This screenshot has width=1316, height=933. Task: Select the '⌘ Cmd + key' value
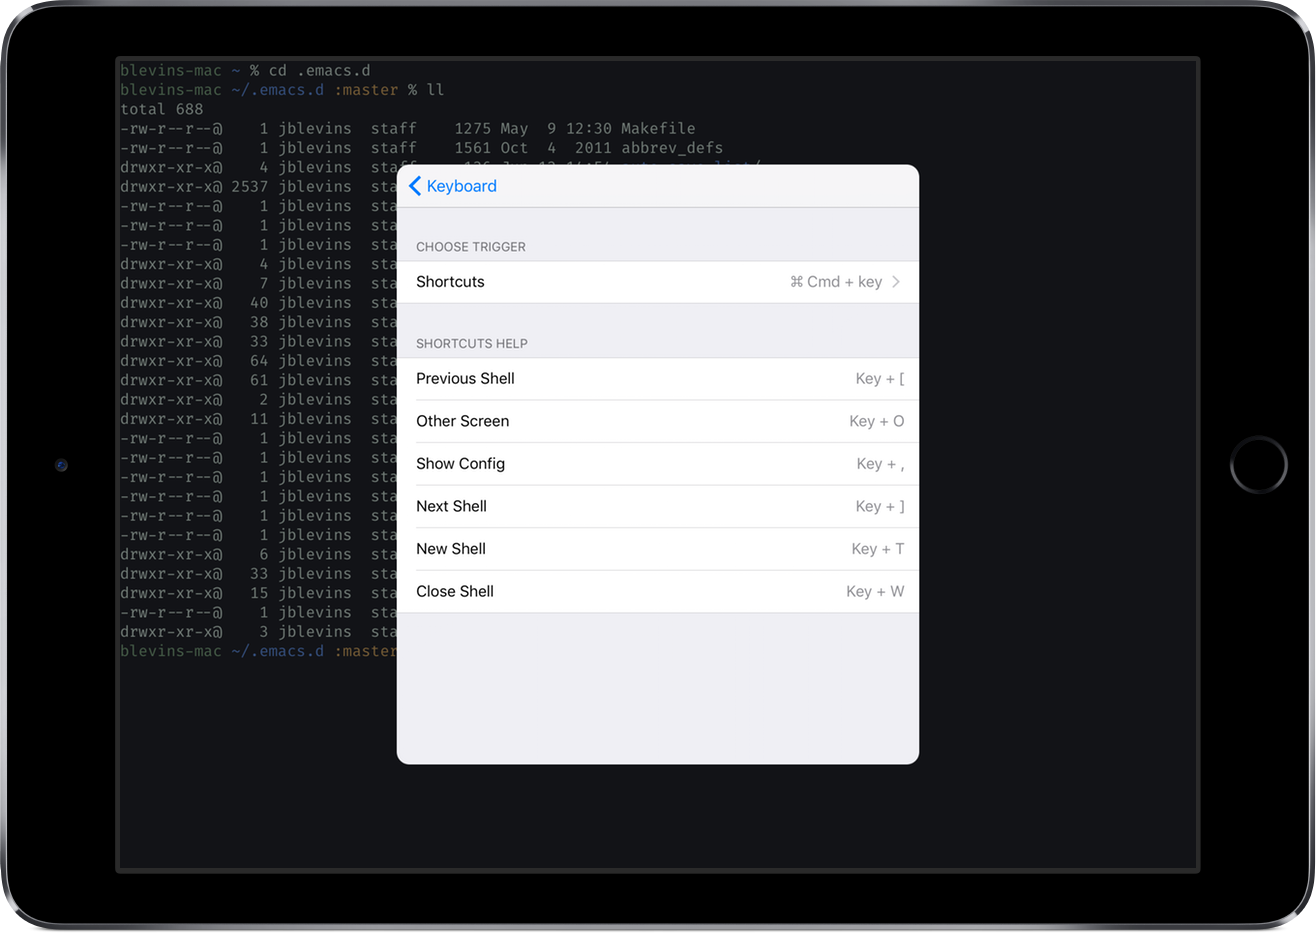(836, 282)
